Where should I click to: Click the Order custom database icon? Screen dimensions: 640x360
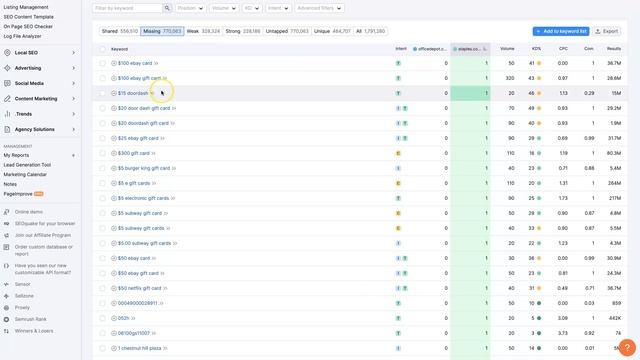[x=7, y=247]
